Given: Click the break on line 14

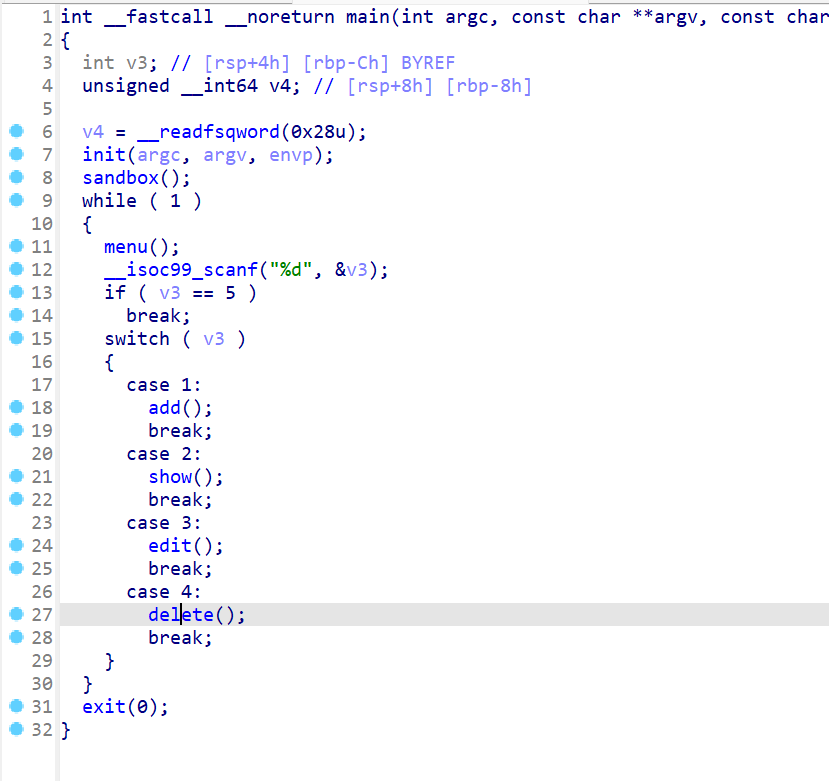Looking at the screenshot, I should pyautogui.click(x=158, y=316).
